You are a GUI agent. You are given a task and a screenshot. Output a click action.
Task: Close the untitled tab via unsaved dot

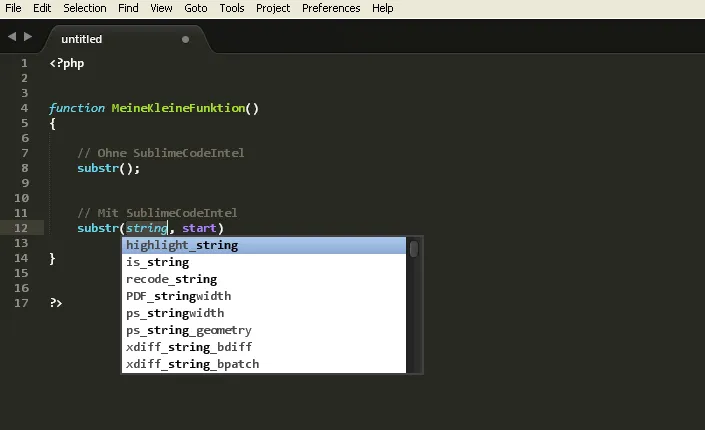click(185, 40)
